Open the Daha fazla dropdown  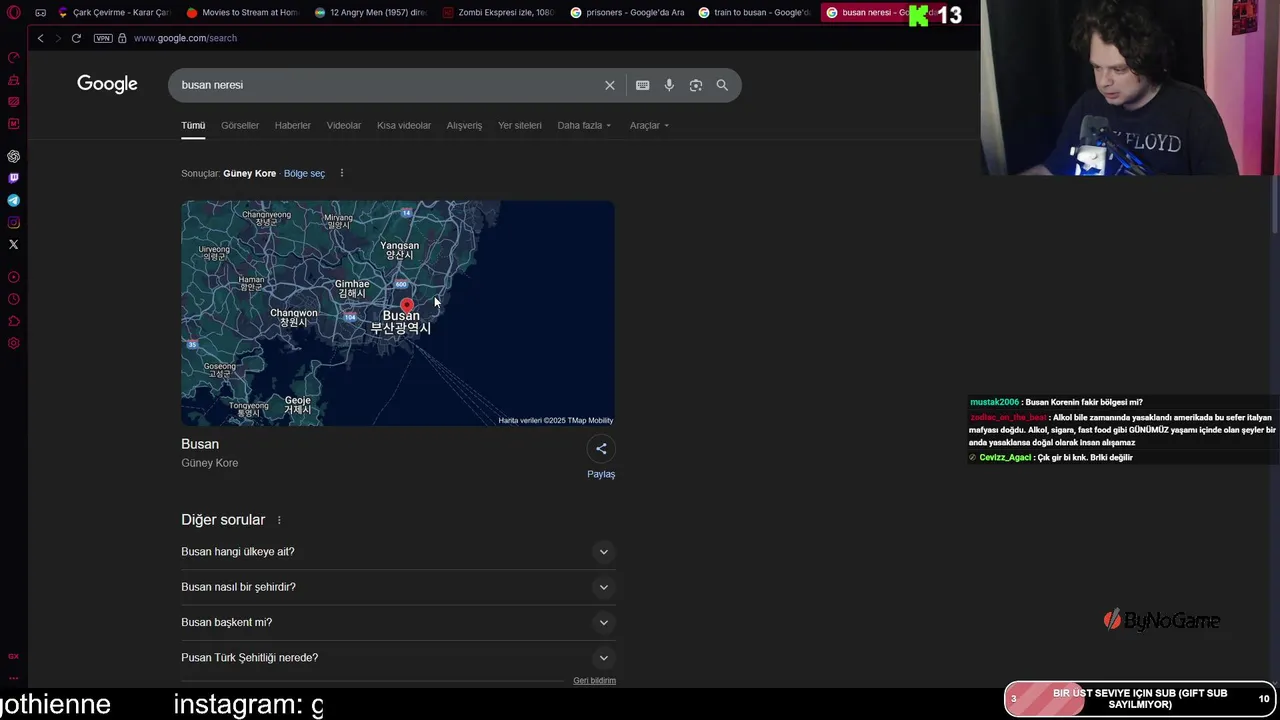click(584, 125)
